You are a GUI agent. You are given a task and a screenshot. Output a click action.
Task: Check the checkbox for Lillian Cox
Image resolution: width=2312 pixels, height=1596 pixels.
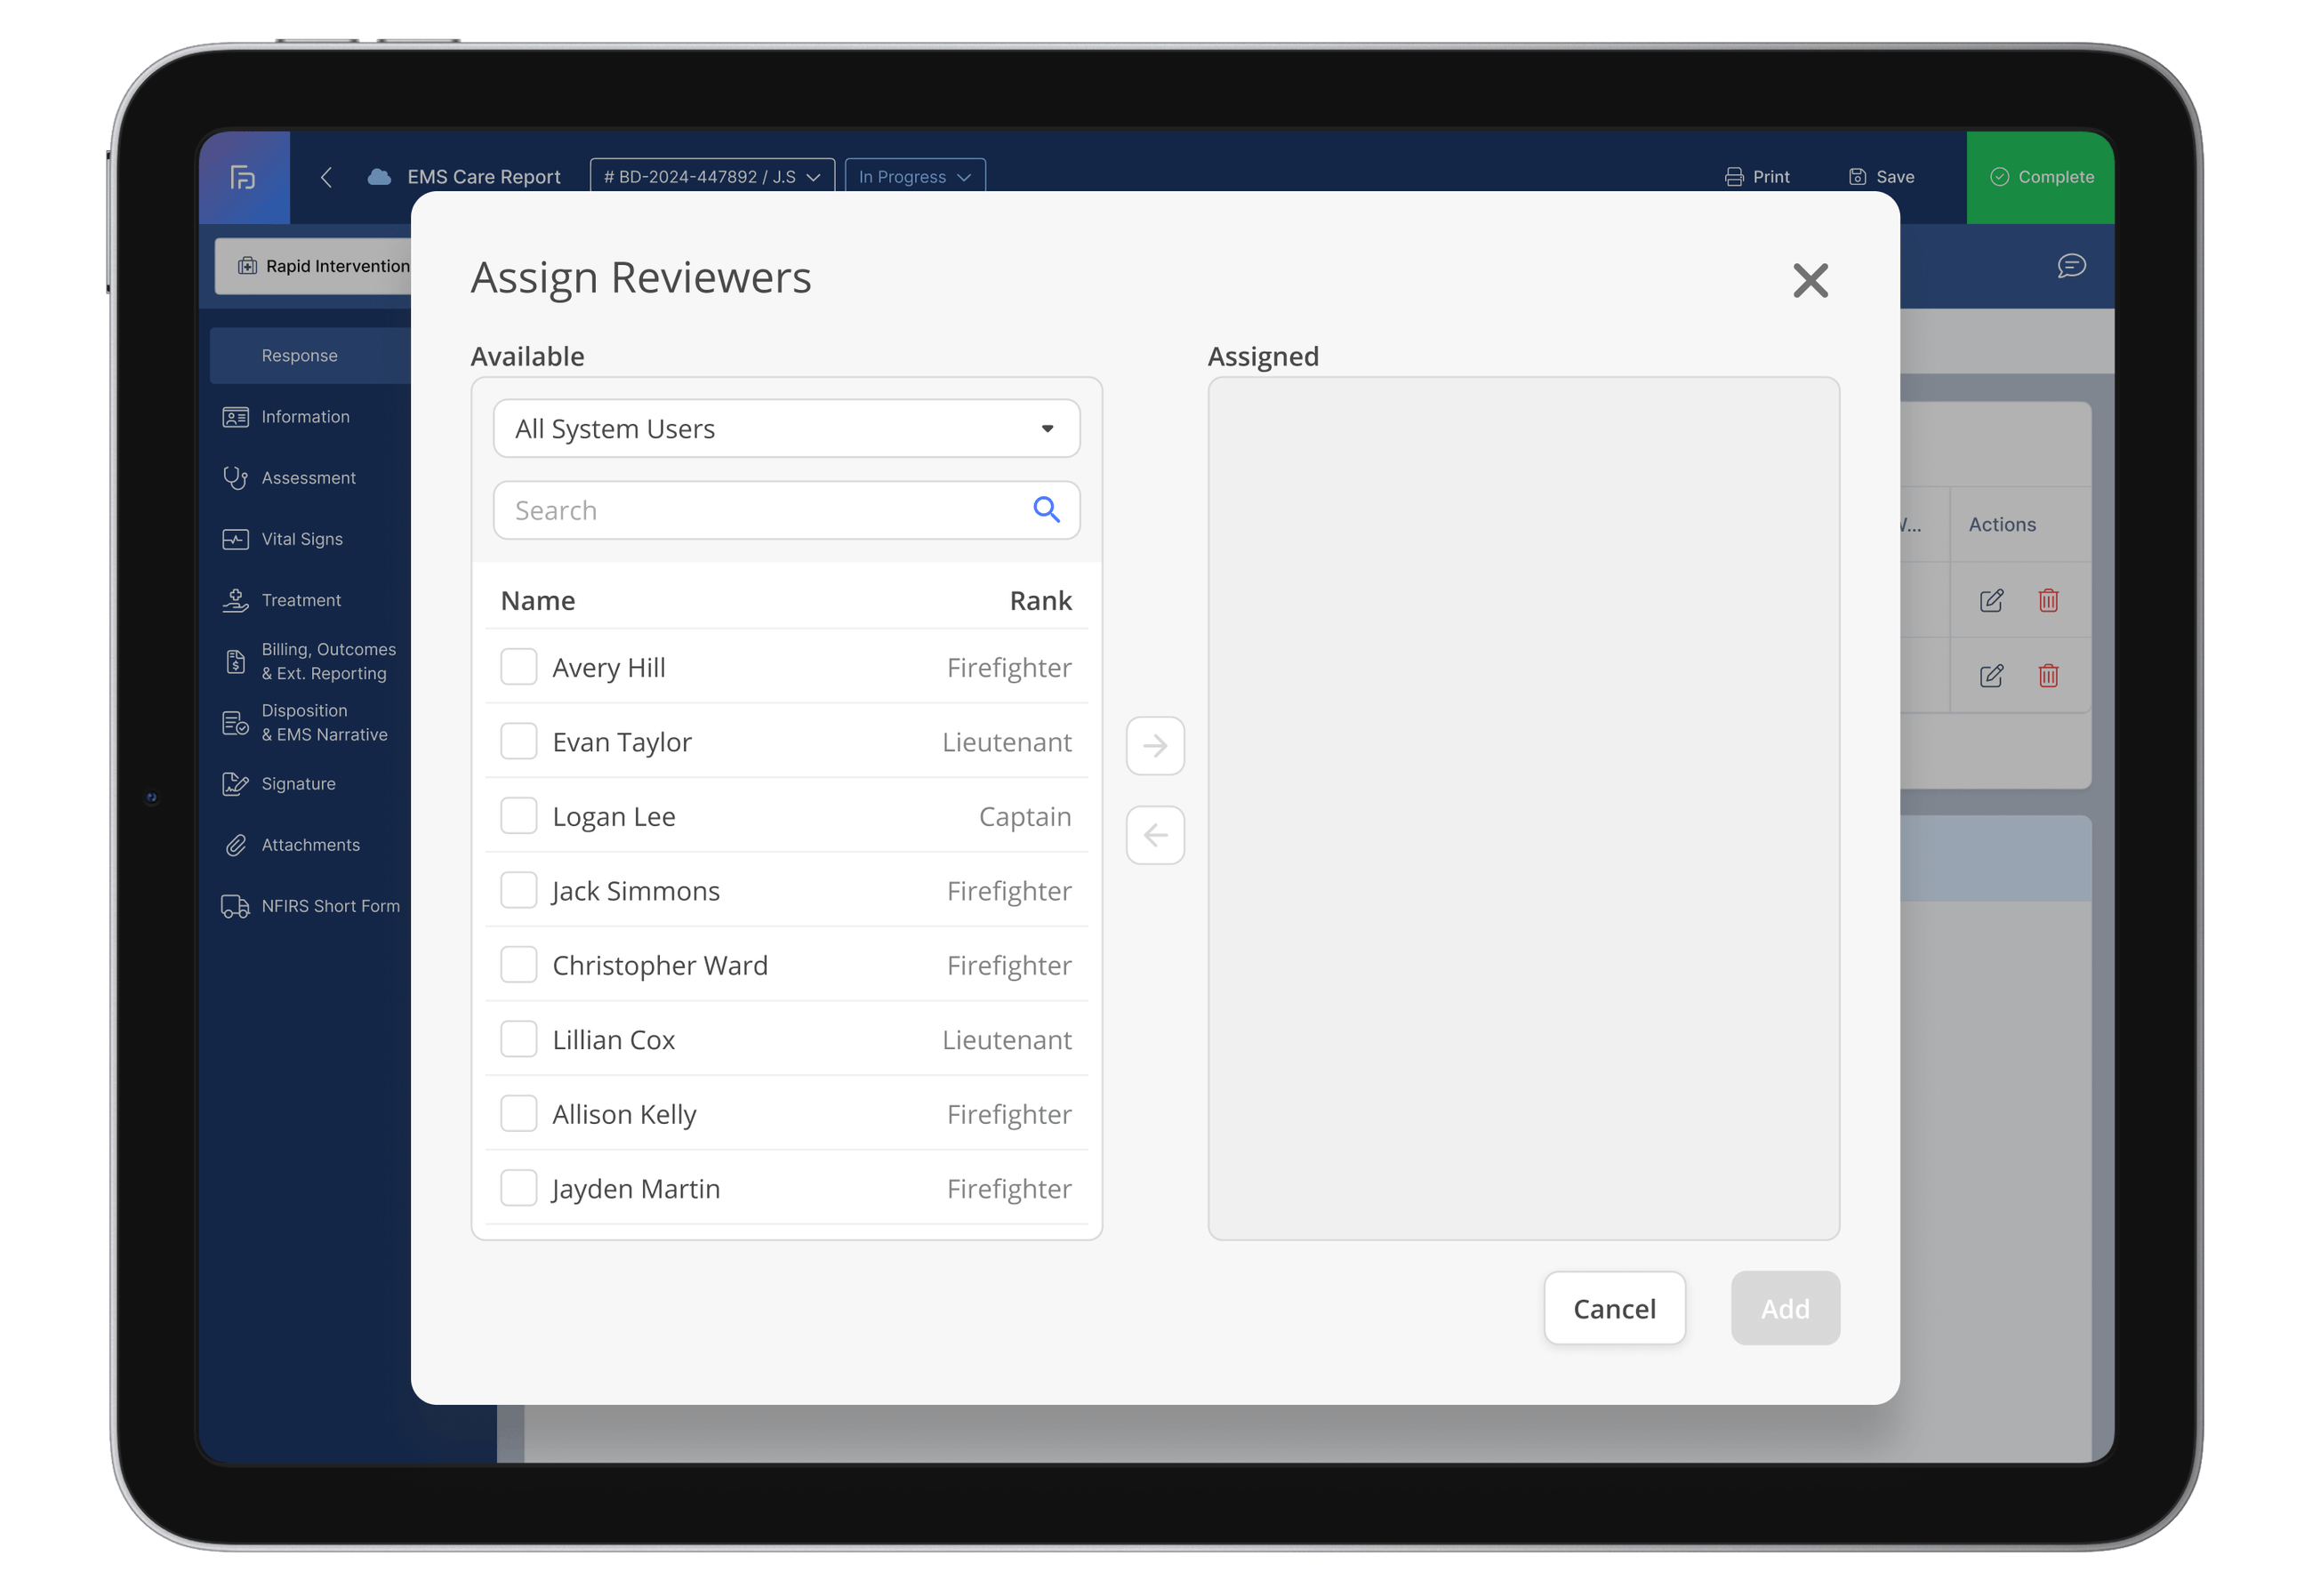519,1038
